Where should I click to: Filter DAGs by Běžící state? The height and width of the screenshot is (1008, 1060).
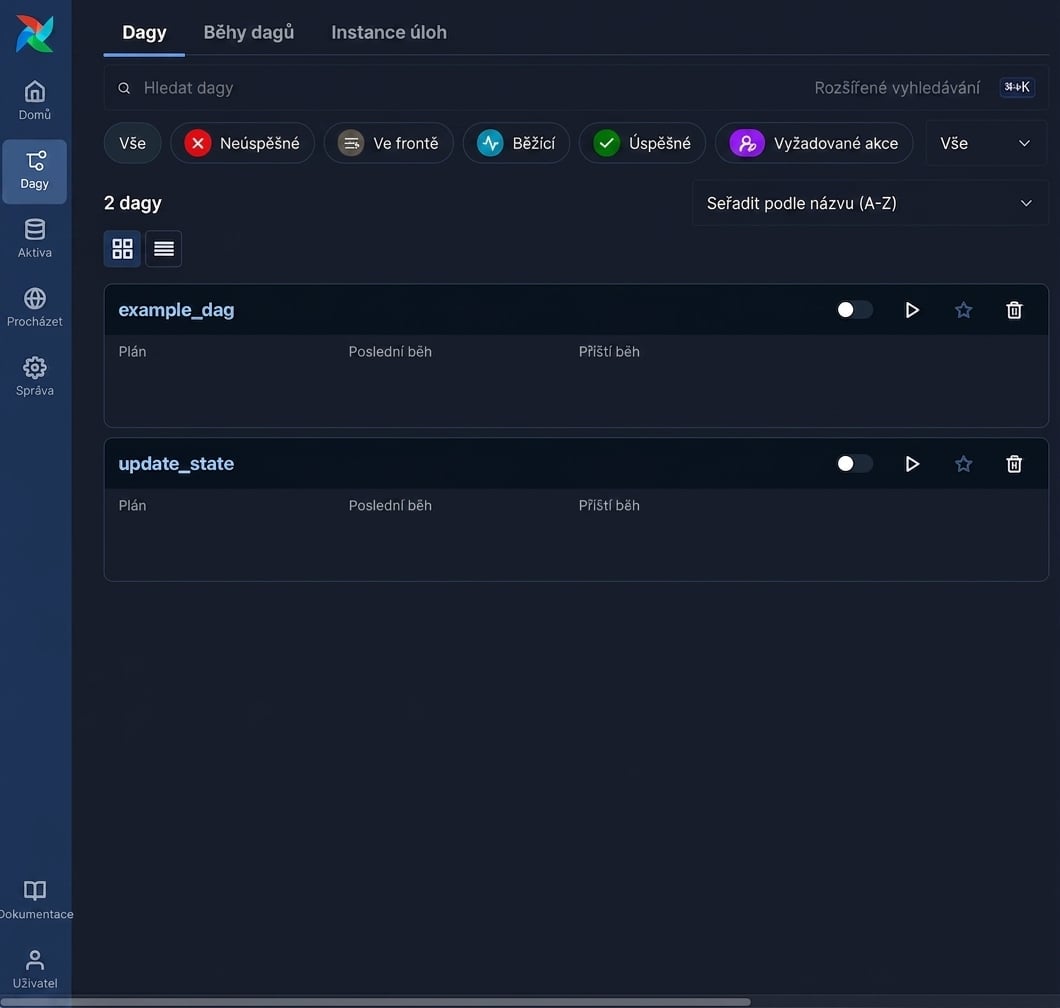[x=516, y=143]
